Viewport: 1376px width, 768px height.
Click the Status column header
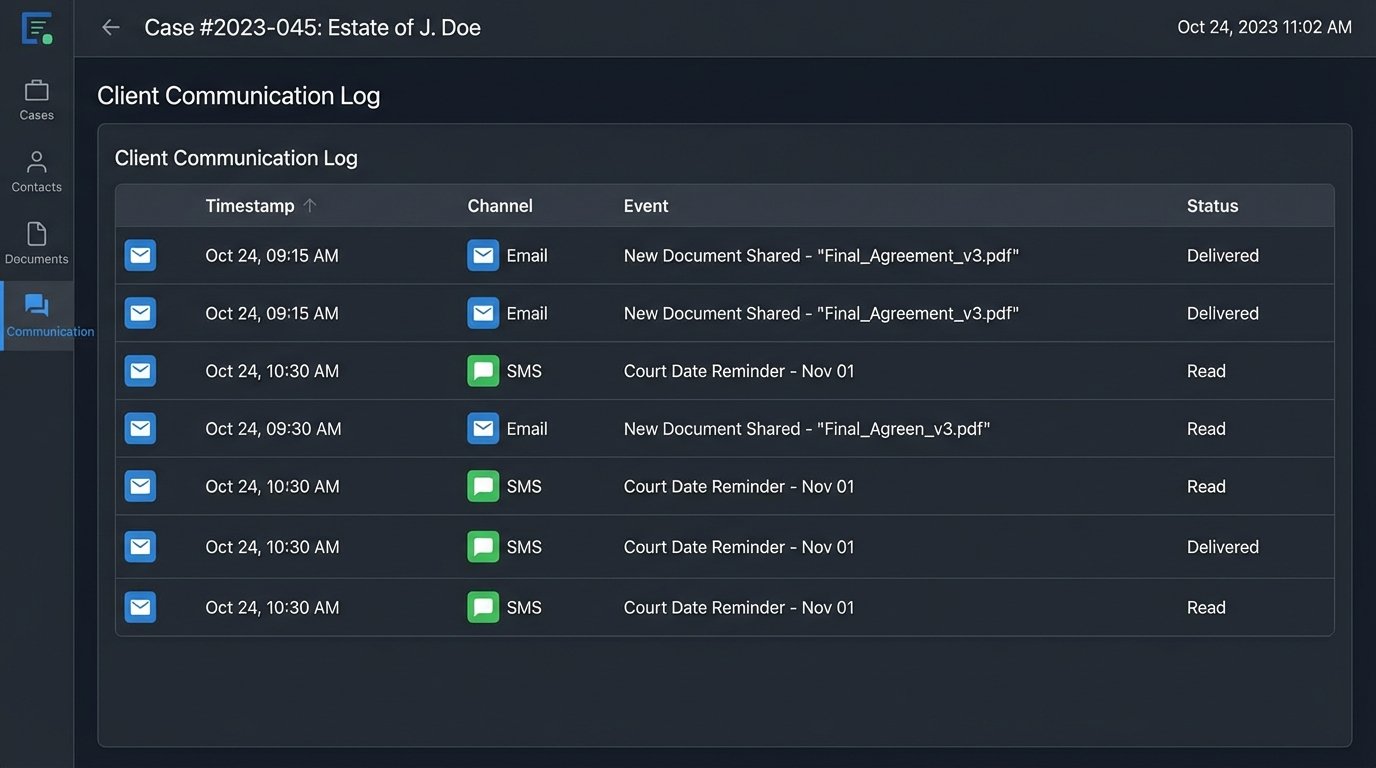(1212, 205)
